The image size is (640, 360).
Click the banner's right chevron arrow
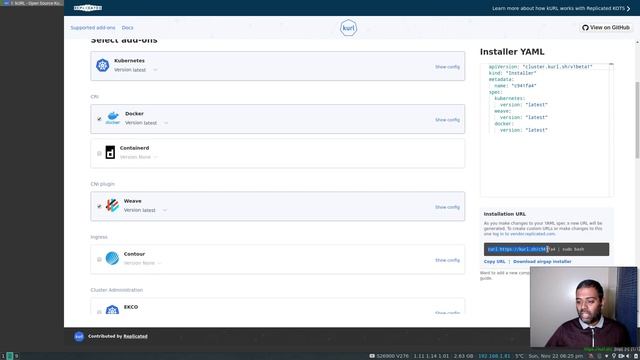[628, 8]
